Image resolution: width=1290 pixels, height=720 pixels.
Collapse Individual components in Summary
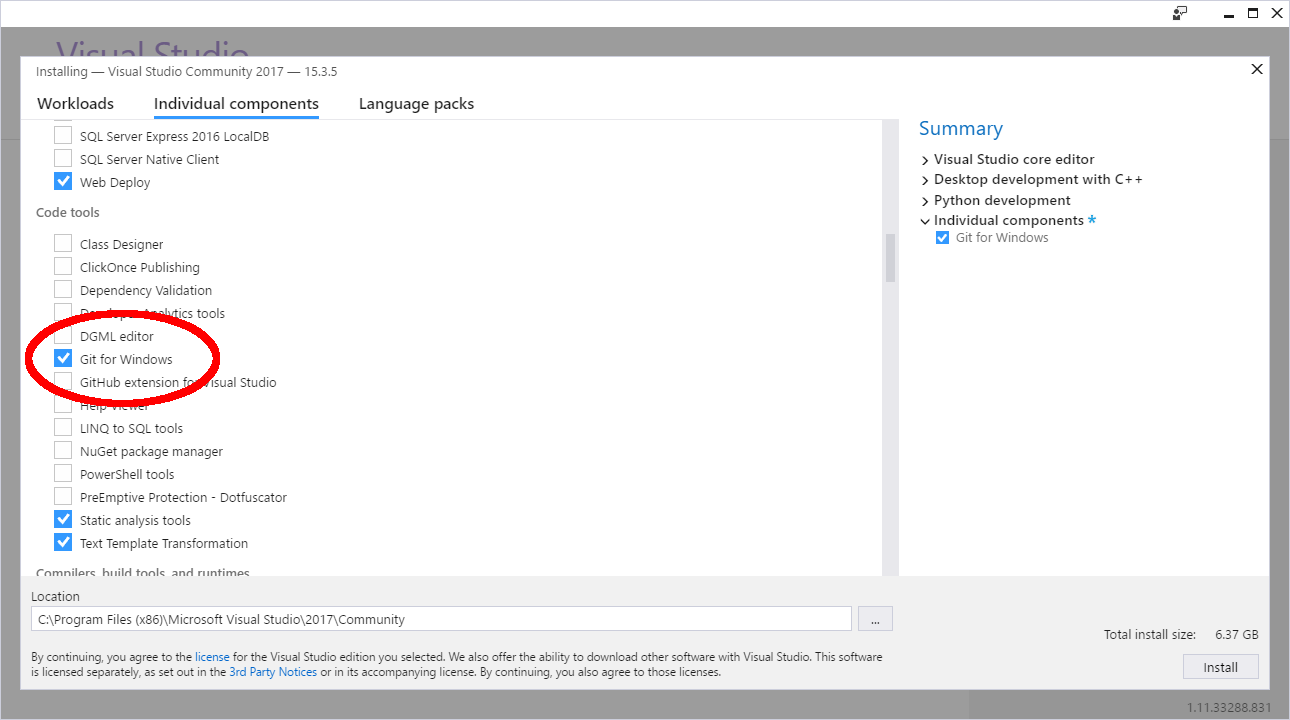click(925, 220)
